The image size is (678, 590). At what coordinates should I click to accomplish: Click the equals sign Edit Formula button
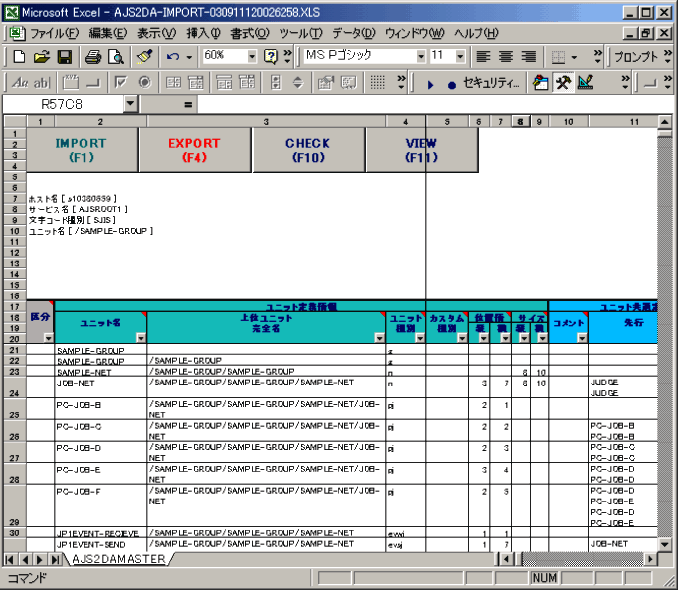pos(188,104)
